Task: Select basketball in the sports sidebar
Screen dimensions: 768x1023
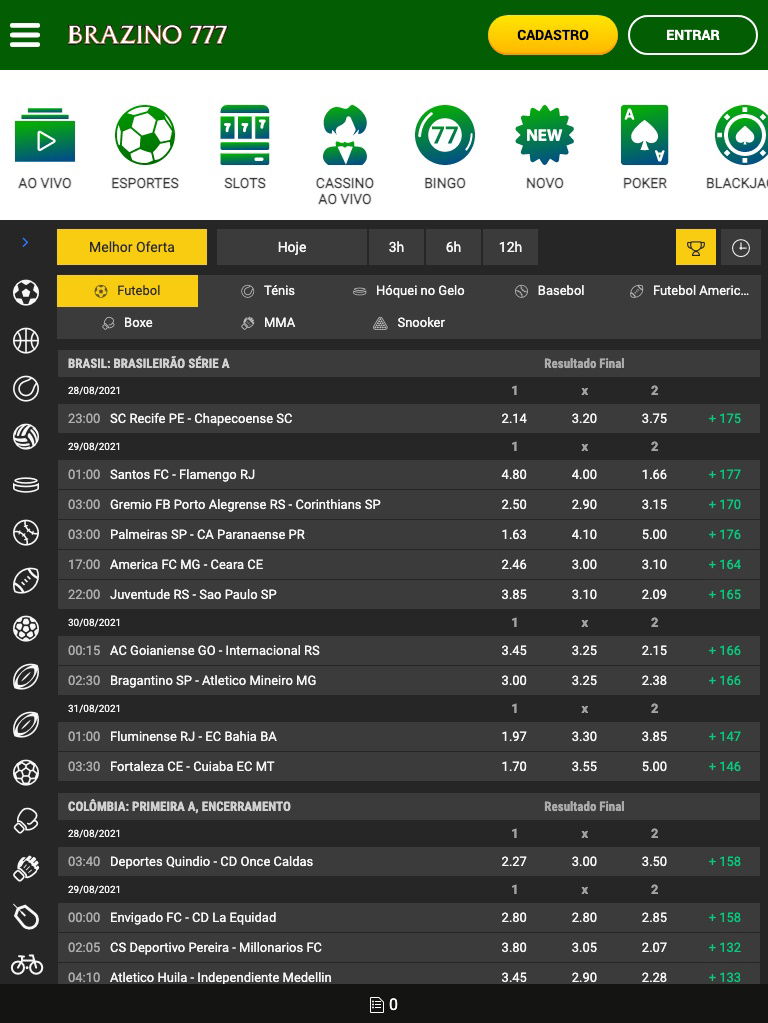Action: tap(26, 341)
